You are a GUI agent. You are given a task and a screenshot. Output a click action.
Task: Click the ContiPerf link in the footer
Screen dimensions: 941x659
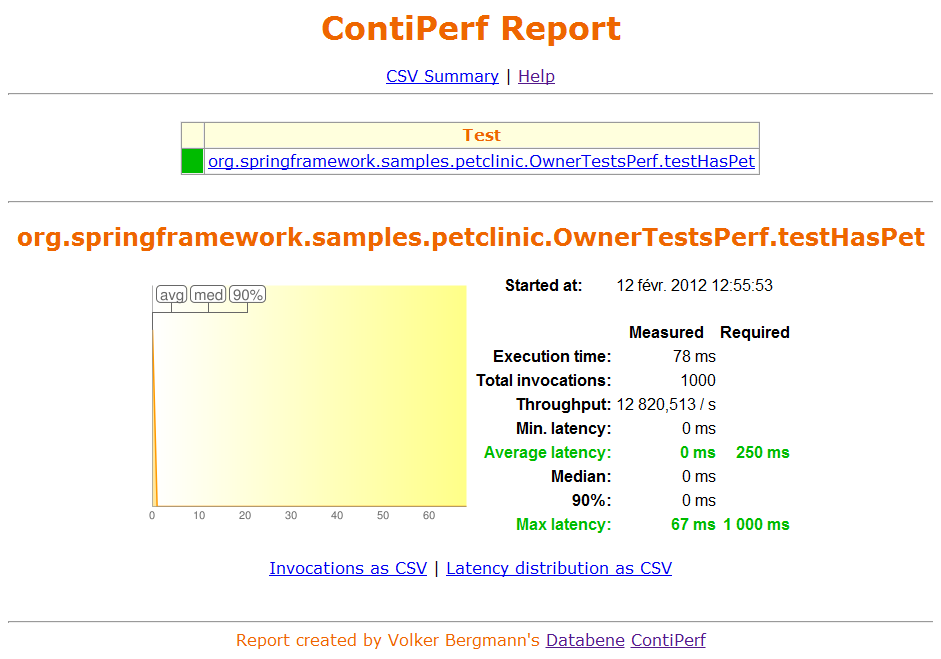pos(668,640)
